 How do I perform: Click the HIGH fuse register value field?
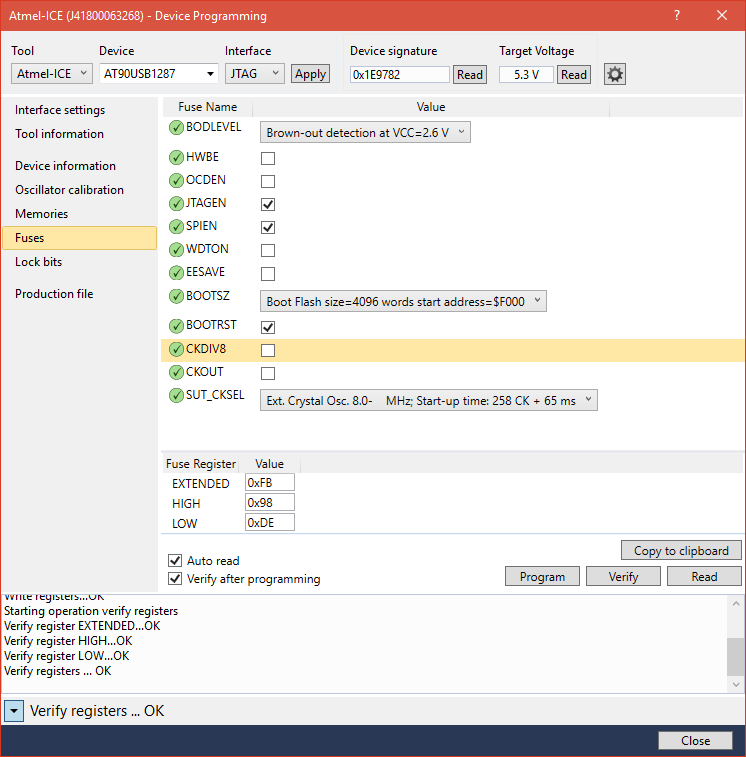[x=270, y=503]
